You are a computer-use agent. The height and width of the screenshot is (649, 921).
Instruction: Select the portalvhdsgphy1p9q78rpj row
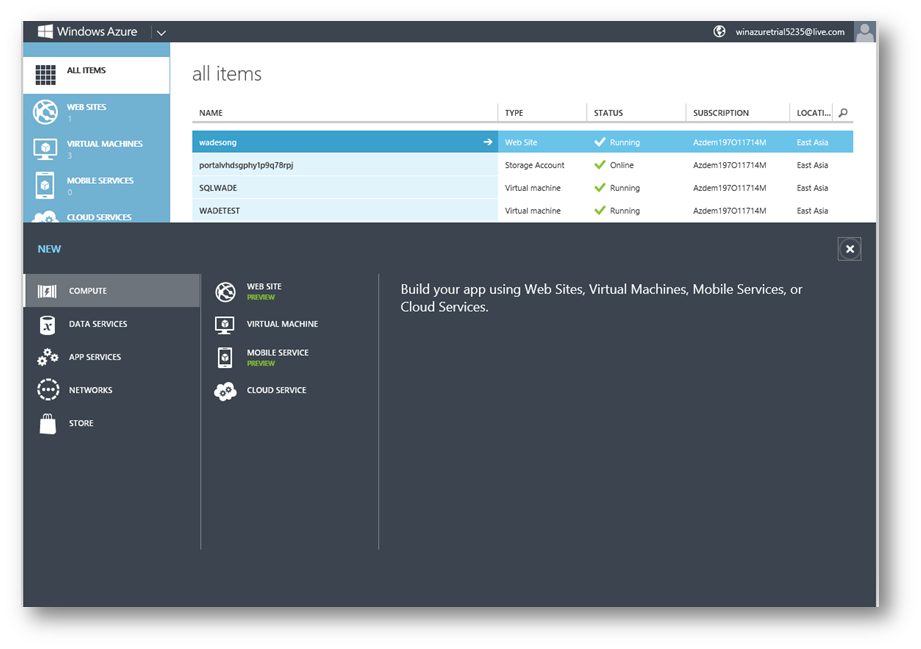(x=522, y=165)
